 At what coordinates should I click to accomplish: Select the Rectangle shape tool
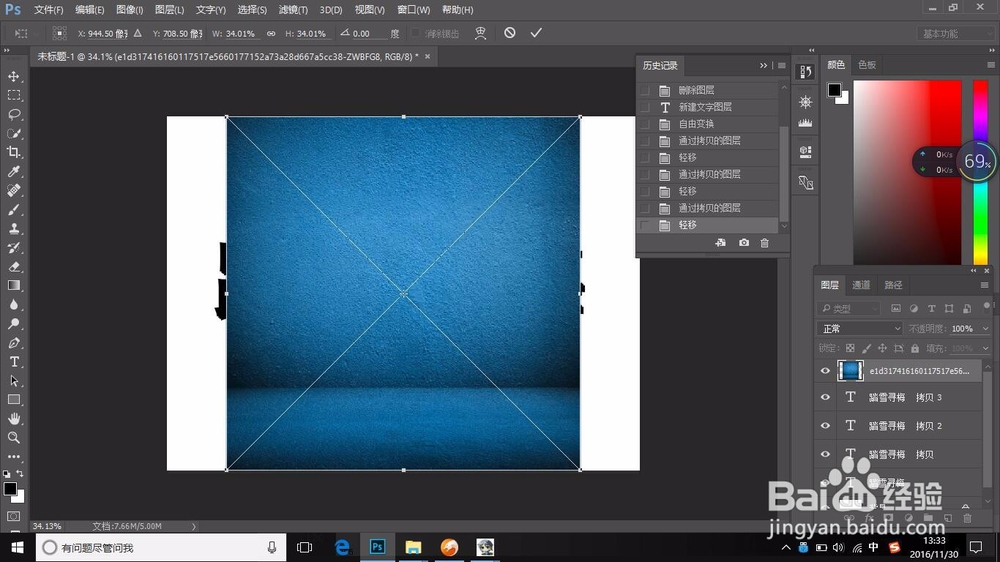(13, 400)
